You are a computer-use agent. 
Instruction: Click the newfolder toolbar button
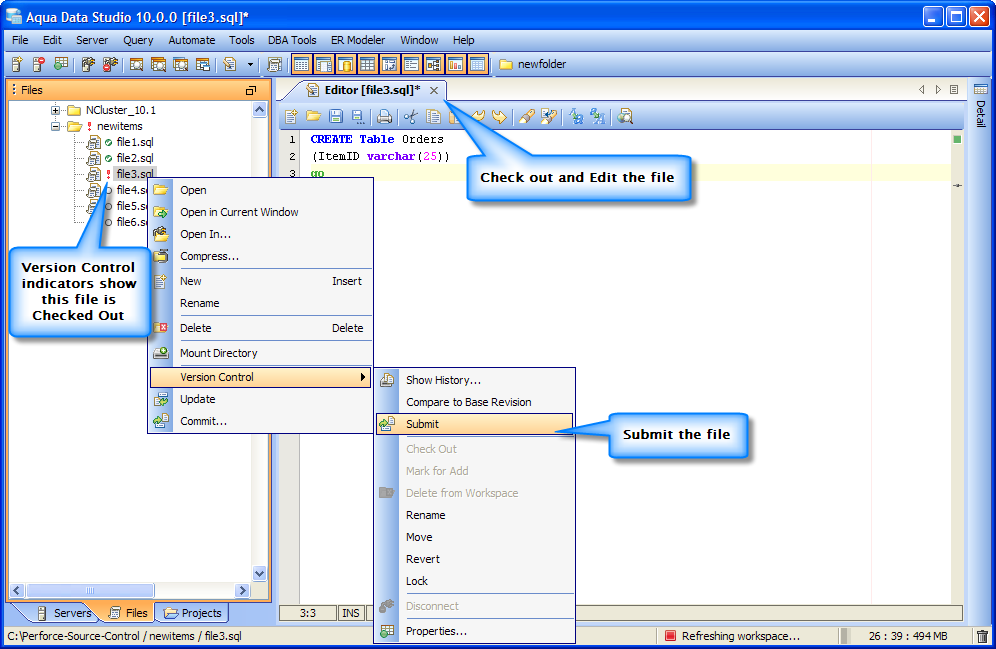point(533,64)
